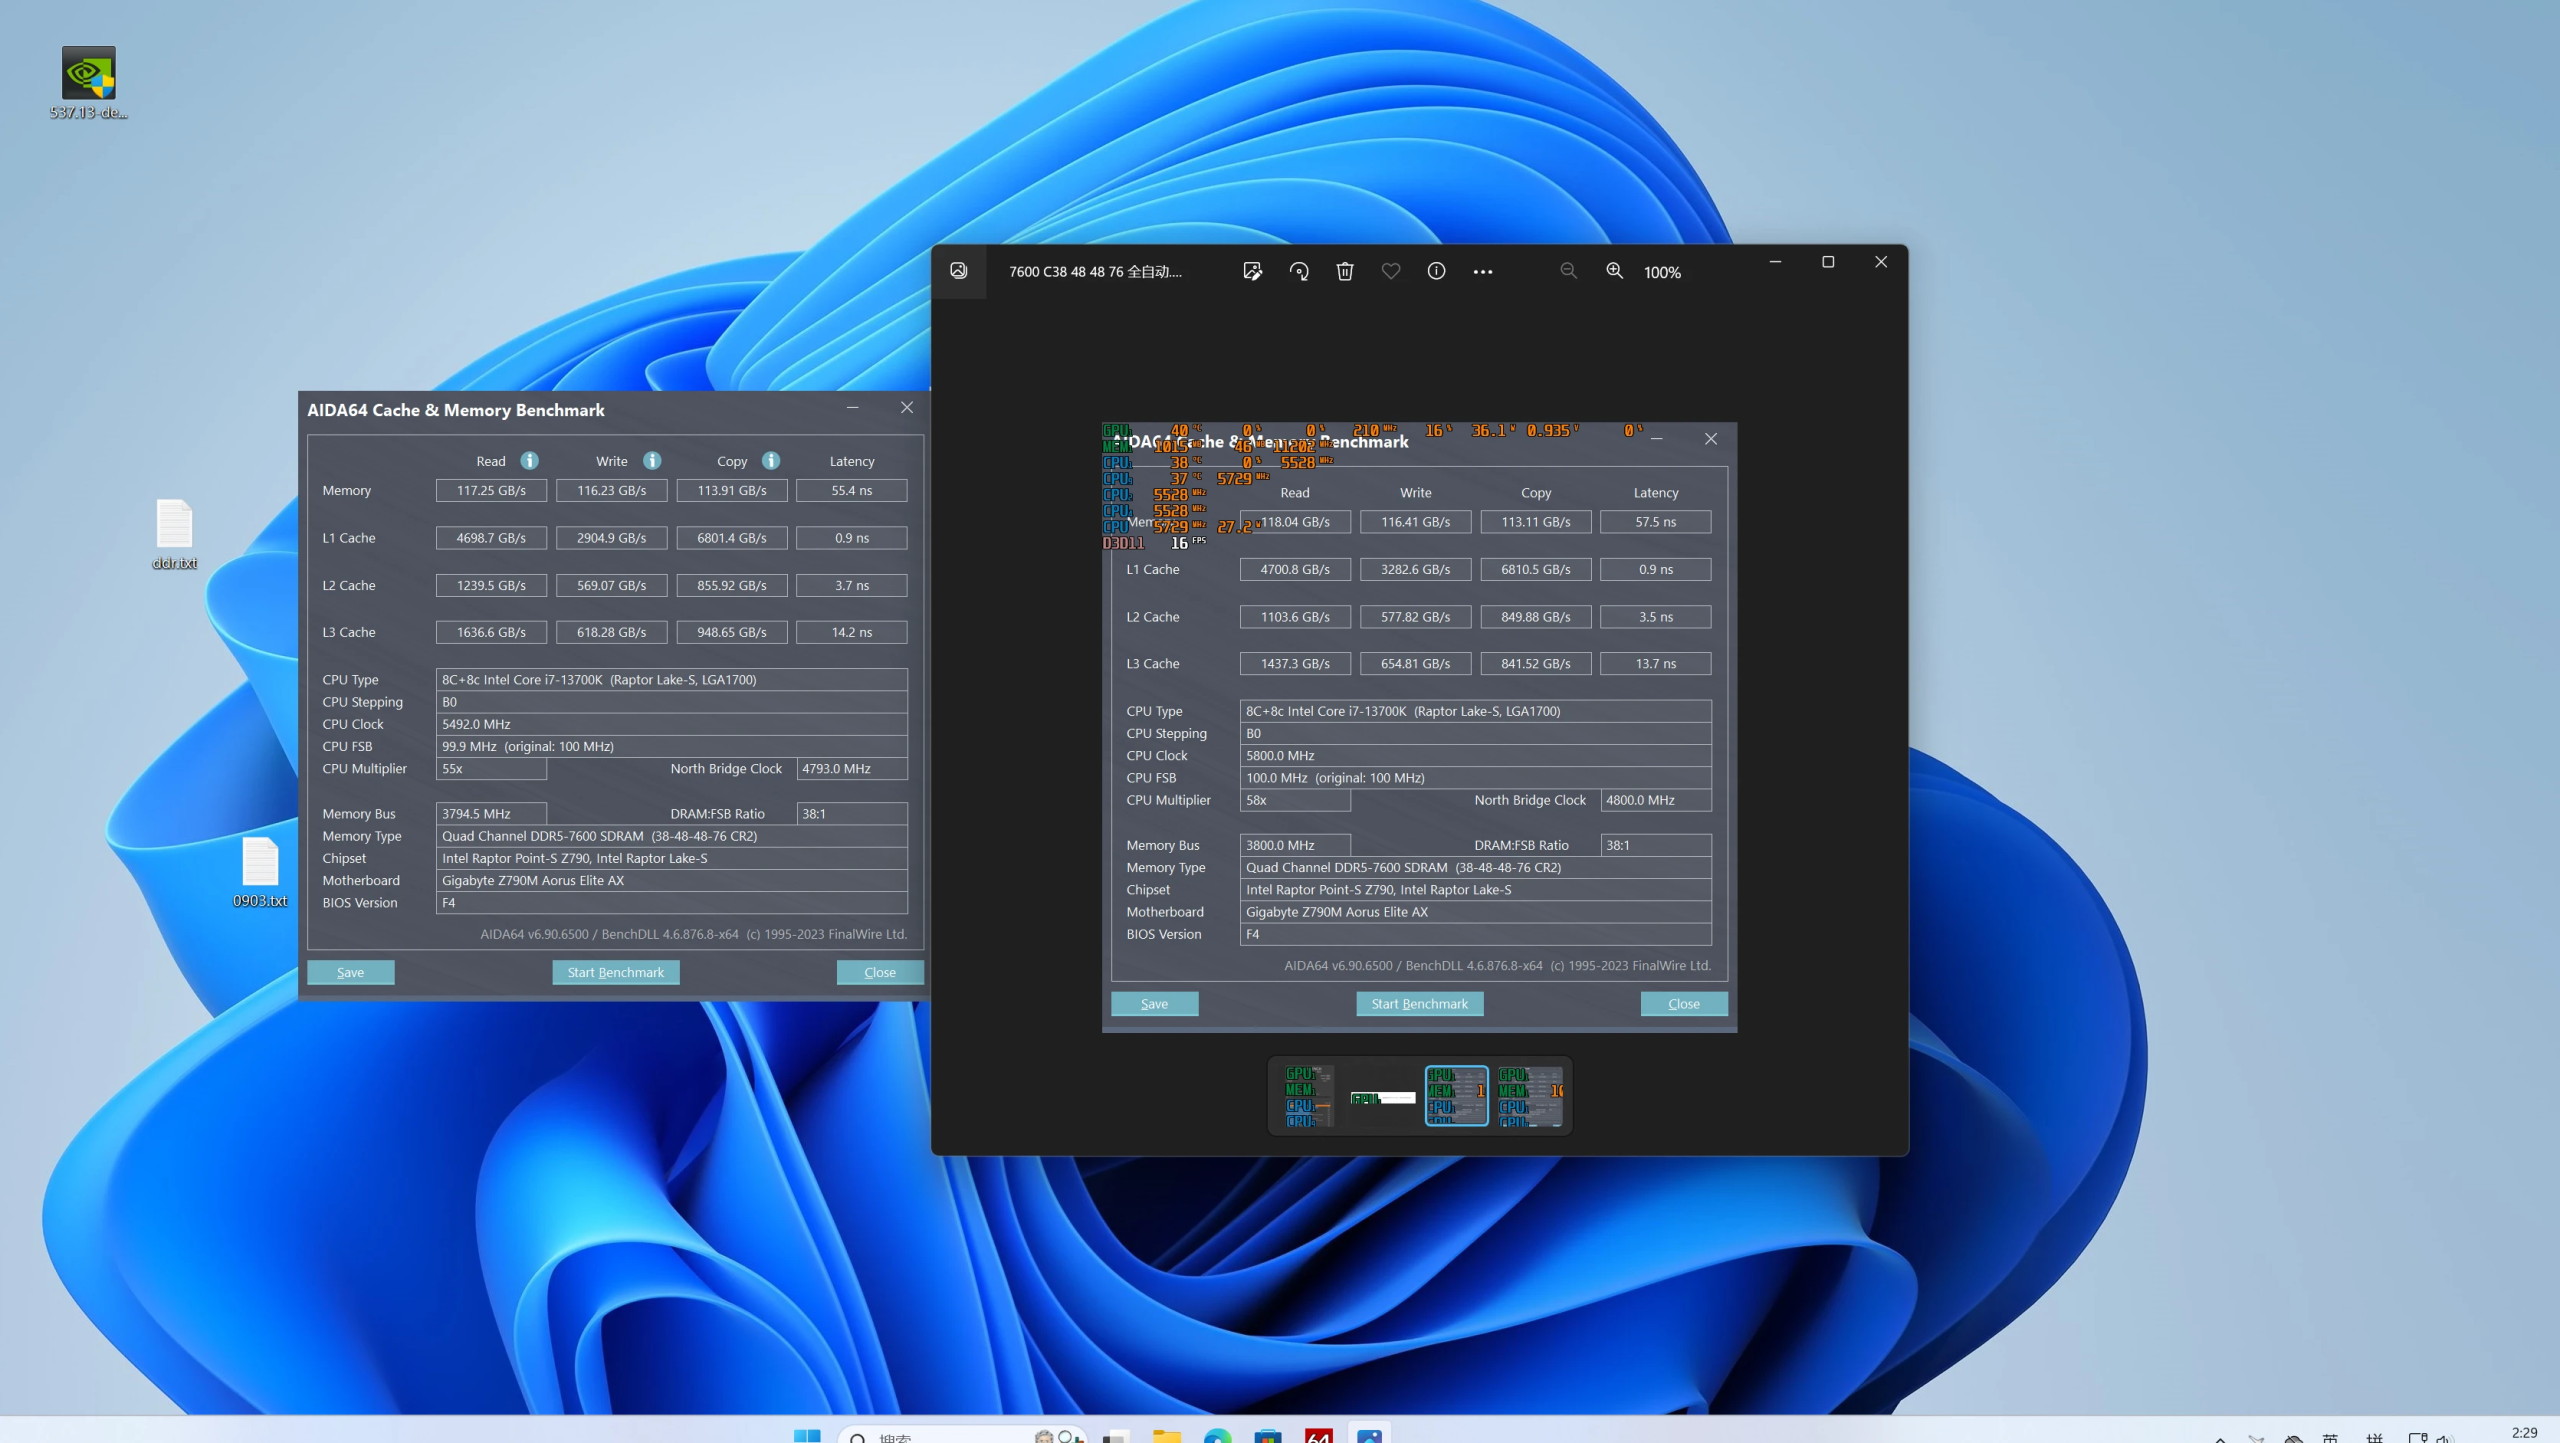This screenshot has height=1443, width=2560.
Task: Mark the photo as favorite with the heart
Action: [x=1391, y=271]
